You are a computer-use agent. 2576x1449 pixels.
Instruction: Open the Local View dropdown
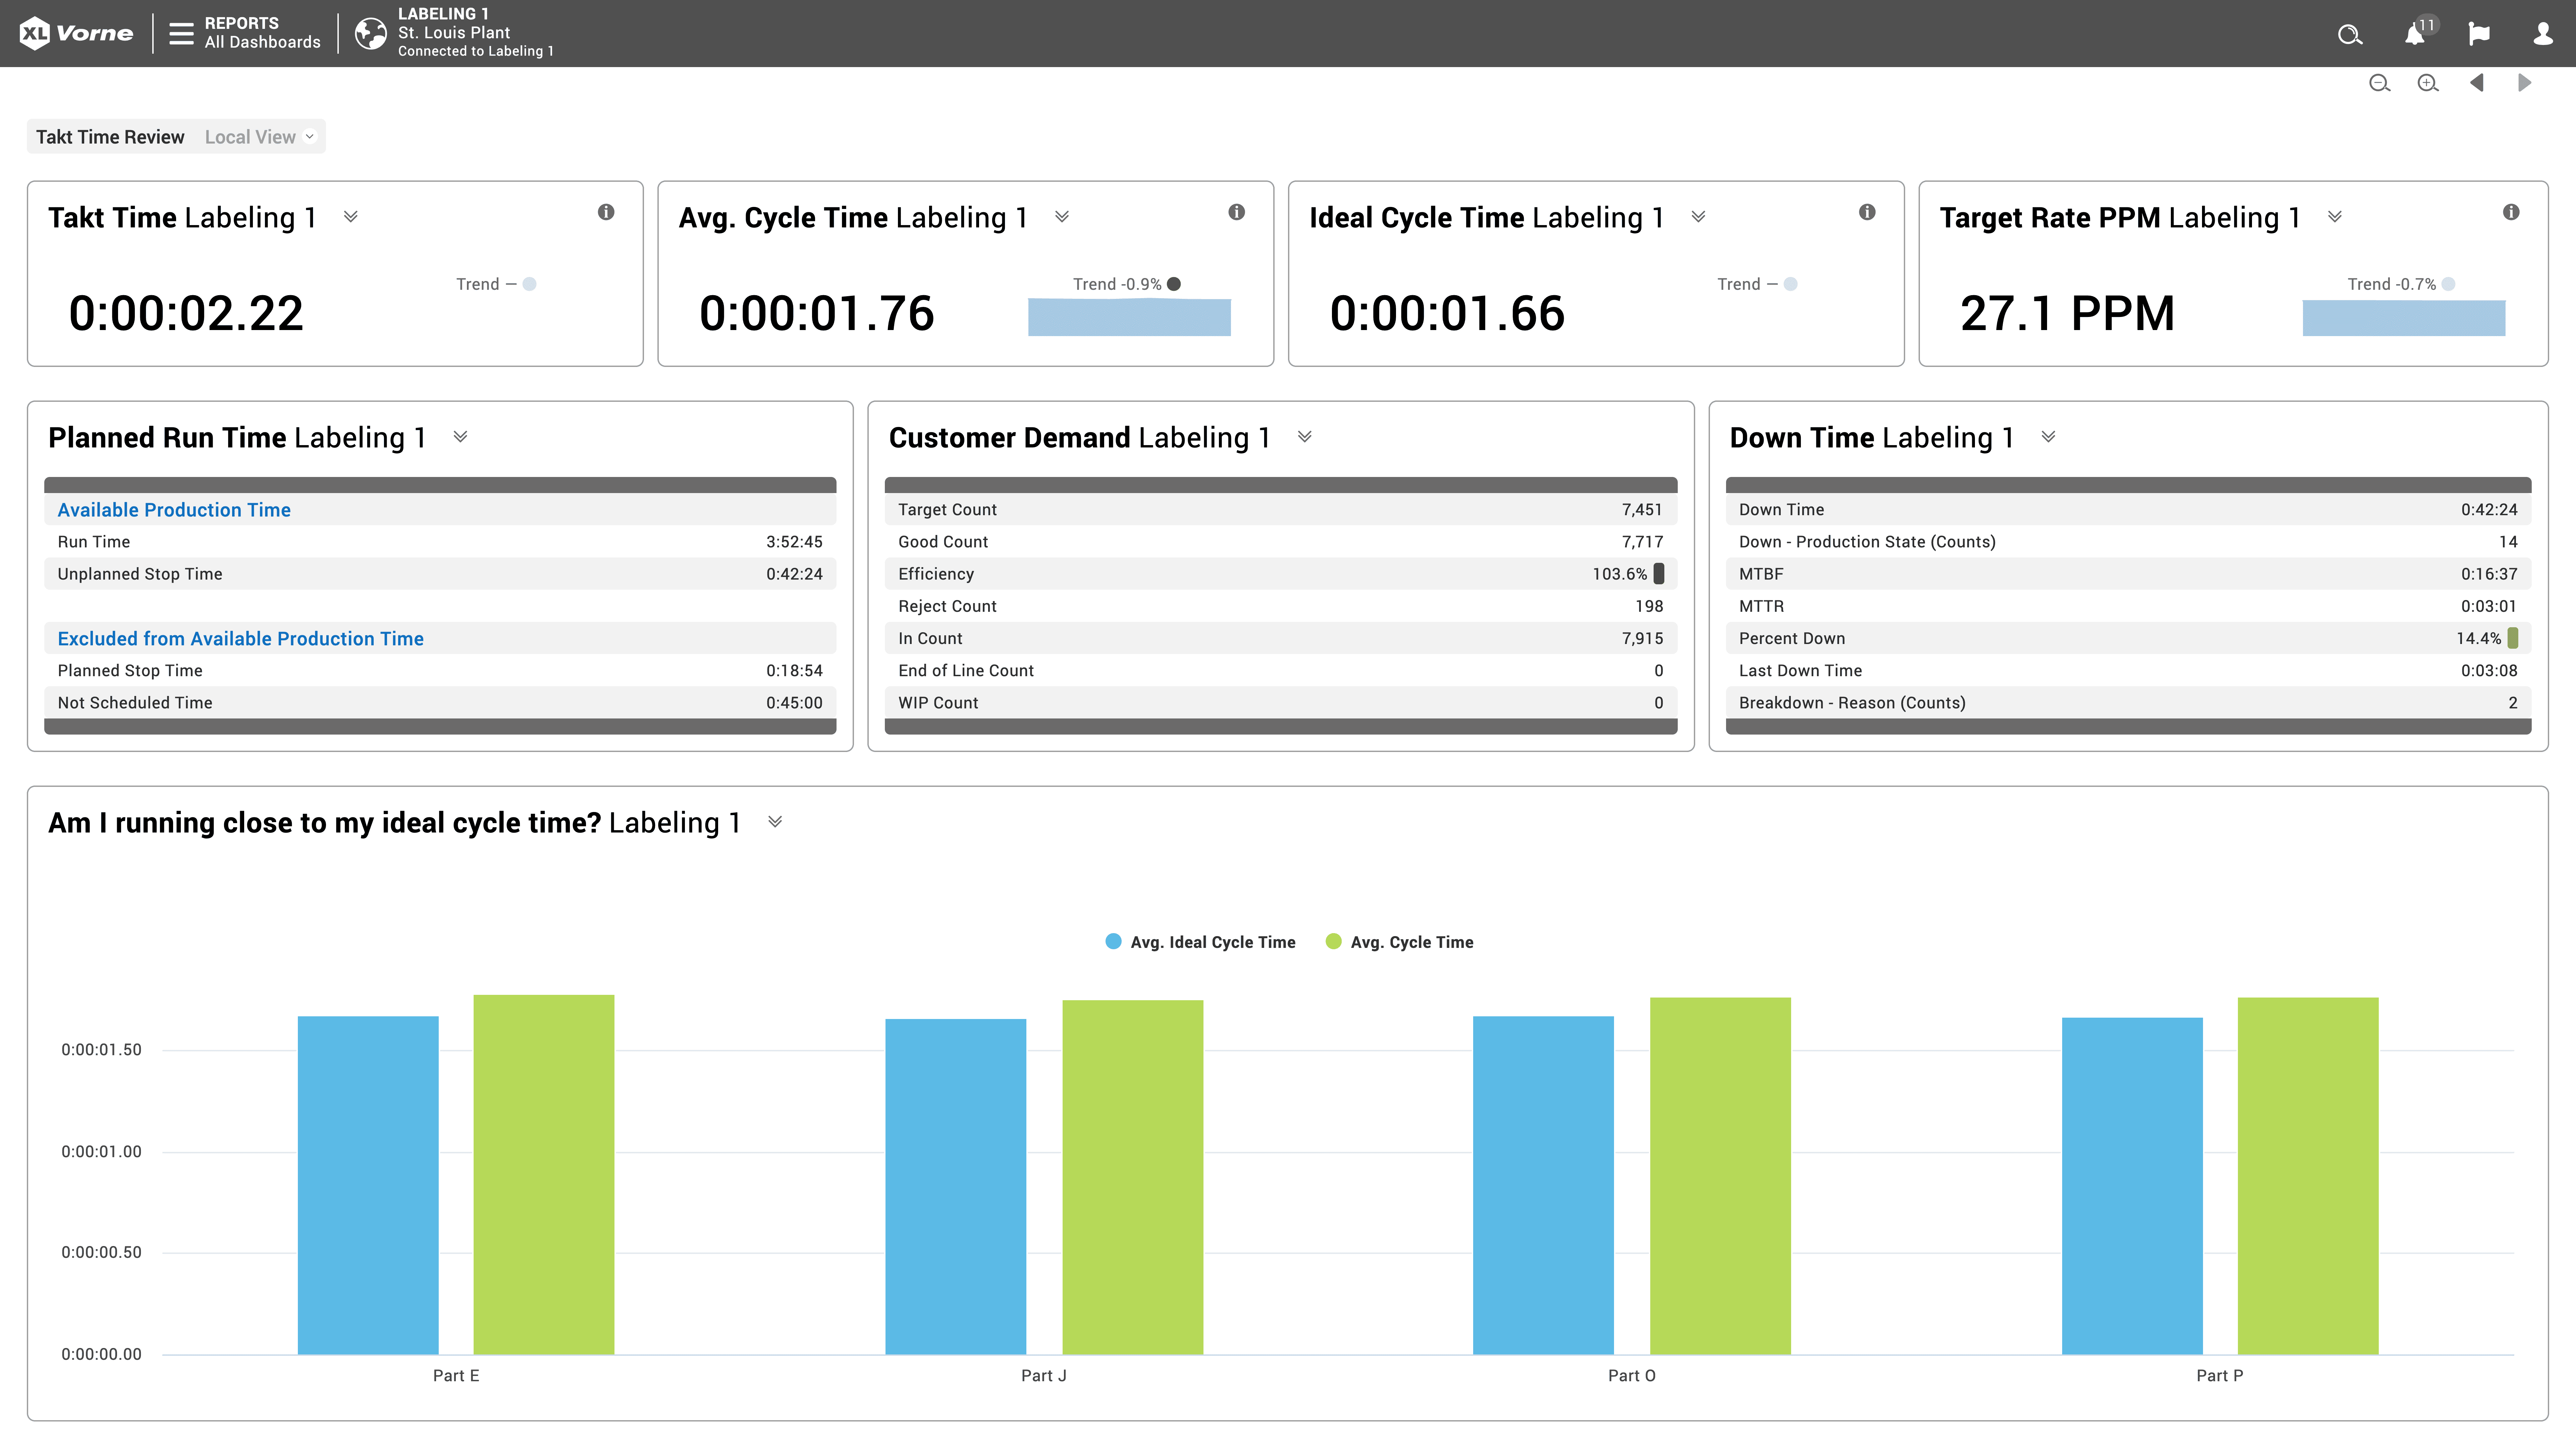coord(258,136)
